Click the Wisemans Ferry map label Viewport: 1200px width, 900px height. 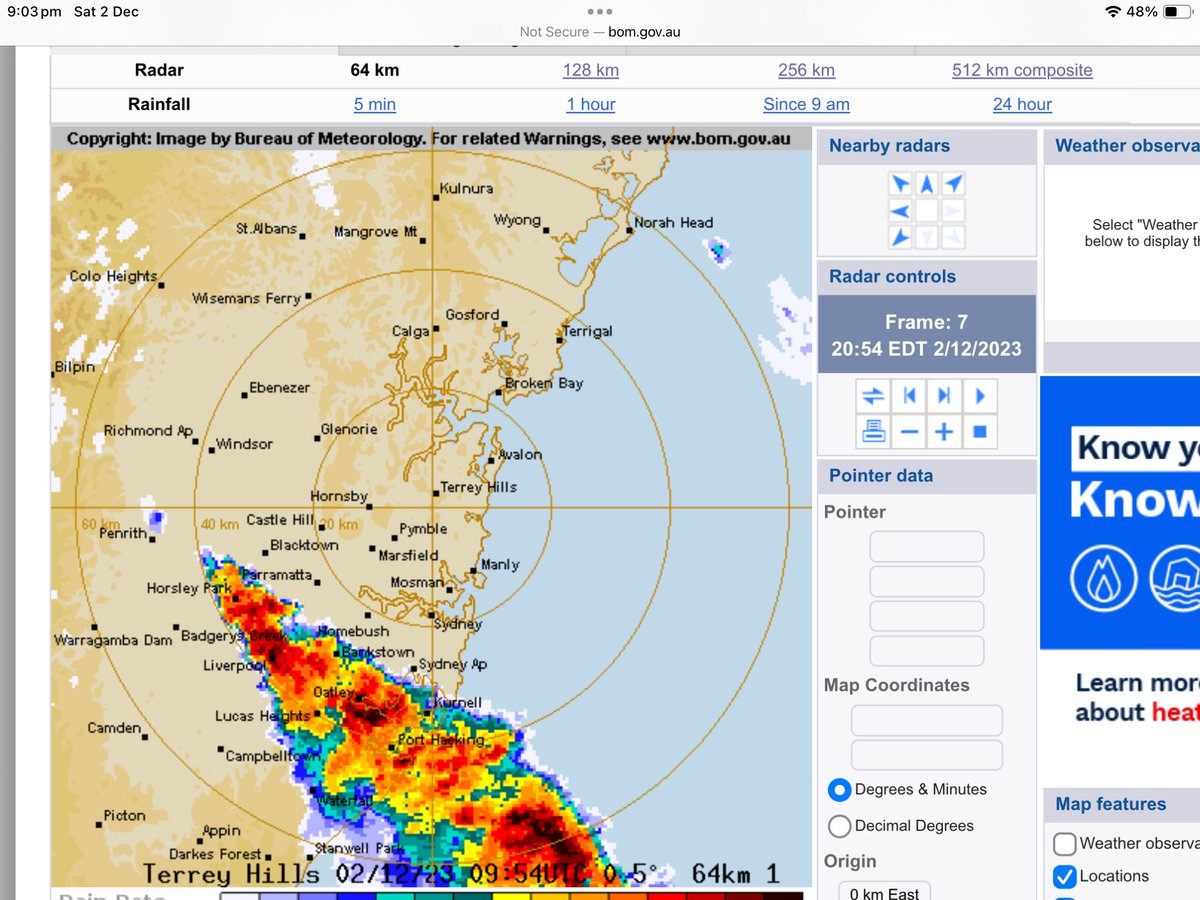(247, 298)
